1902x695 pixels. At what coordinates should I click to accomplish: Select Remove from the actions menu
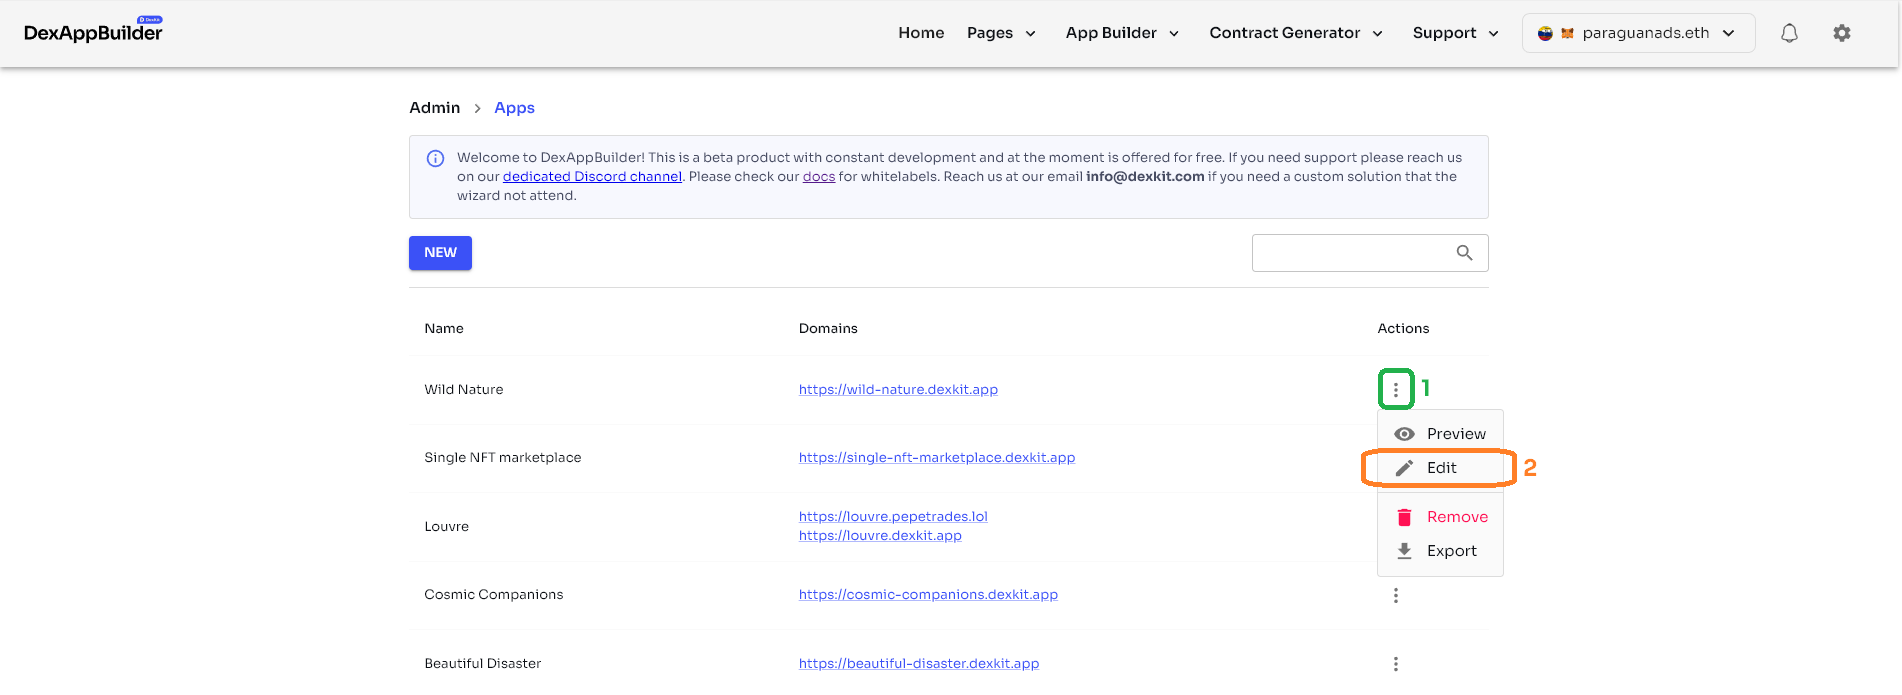[1441, 517]
